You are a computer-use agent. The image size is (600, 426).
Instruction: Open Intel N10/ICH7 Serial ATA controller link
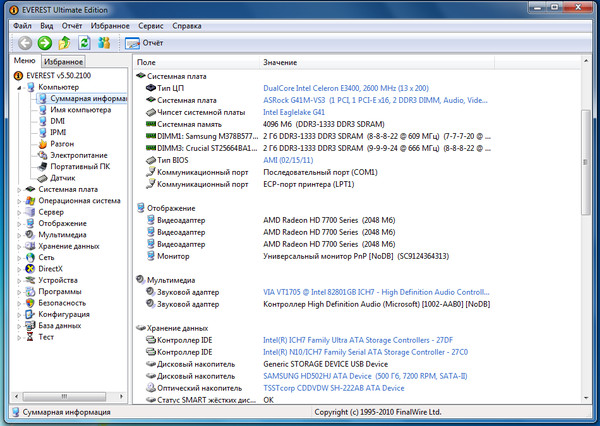pos(365,352)
